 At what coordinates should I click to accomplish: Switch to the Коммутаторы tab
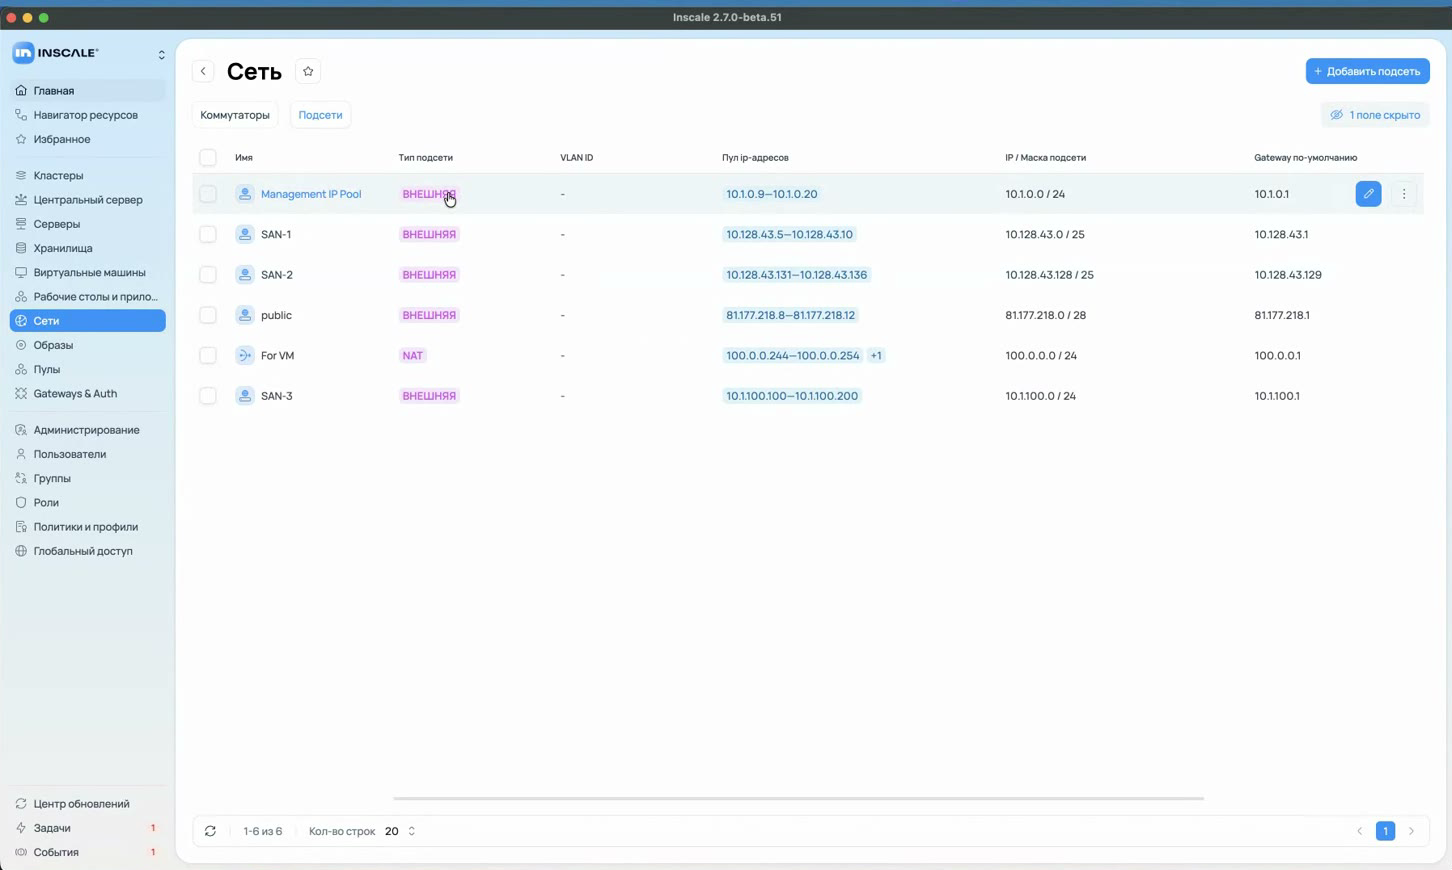(x=235, y=115)
